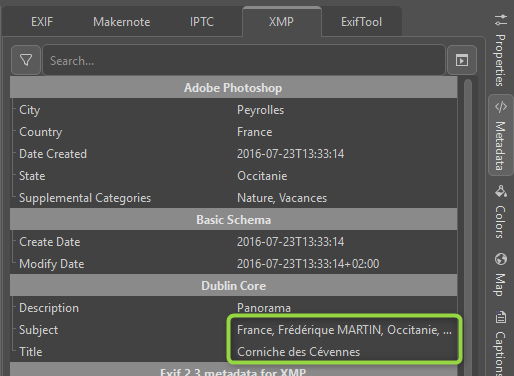Switch to the Makernote tab
The image size is (514, 376).
pyautogui.click(x=122, y=22)
